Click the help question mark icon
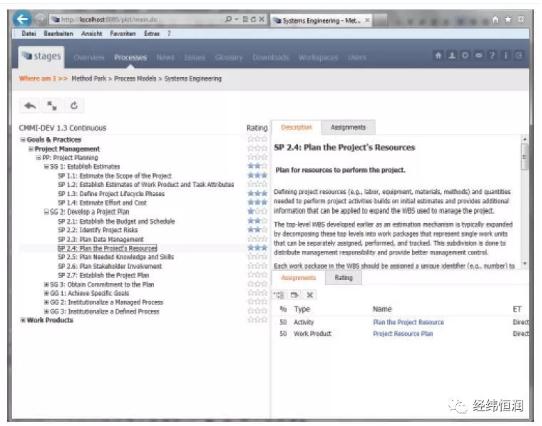 click(x=492, y=55)
